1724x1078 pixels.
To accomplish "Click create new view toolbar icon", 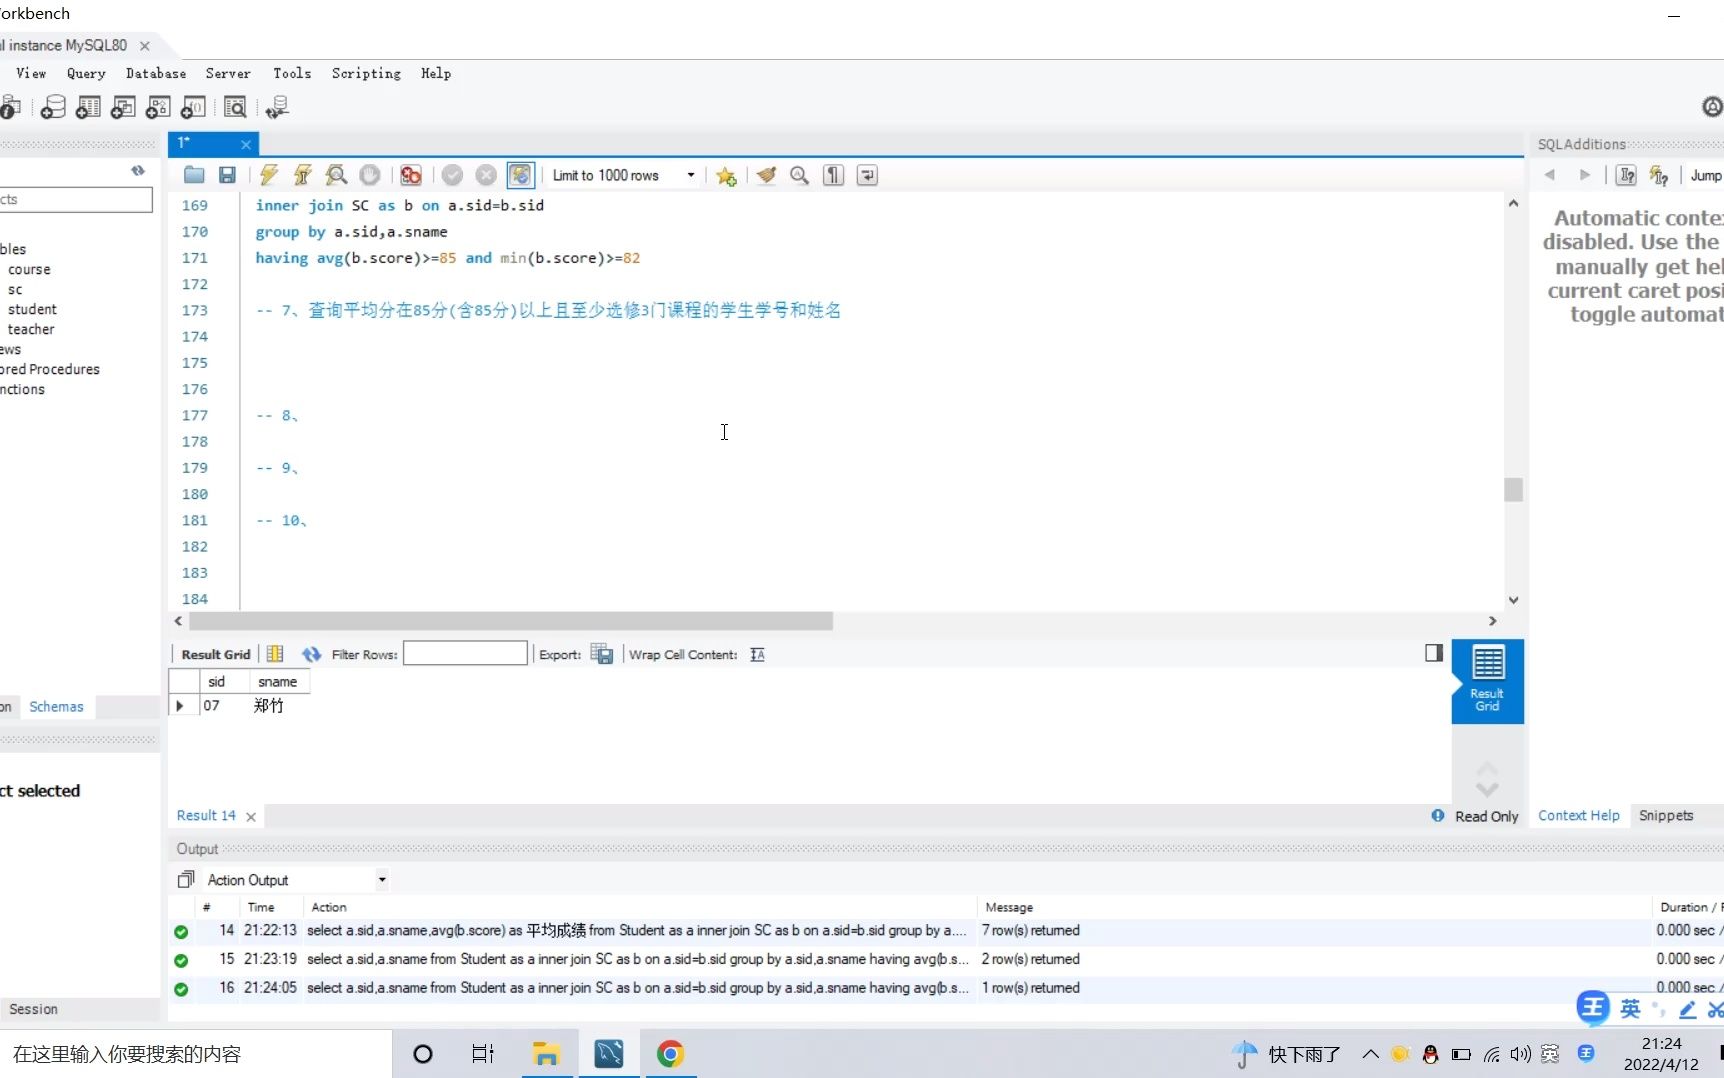I will click(x=123, y=107).
